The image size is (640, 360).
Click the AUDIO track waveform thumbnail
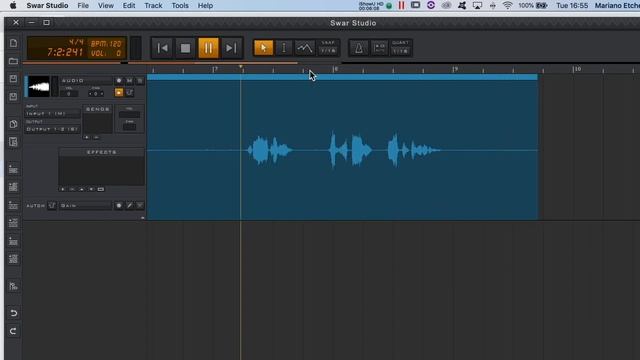(x=39, y=87)
